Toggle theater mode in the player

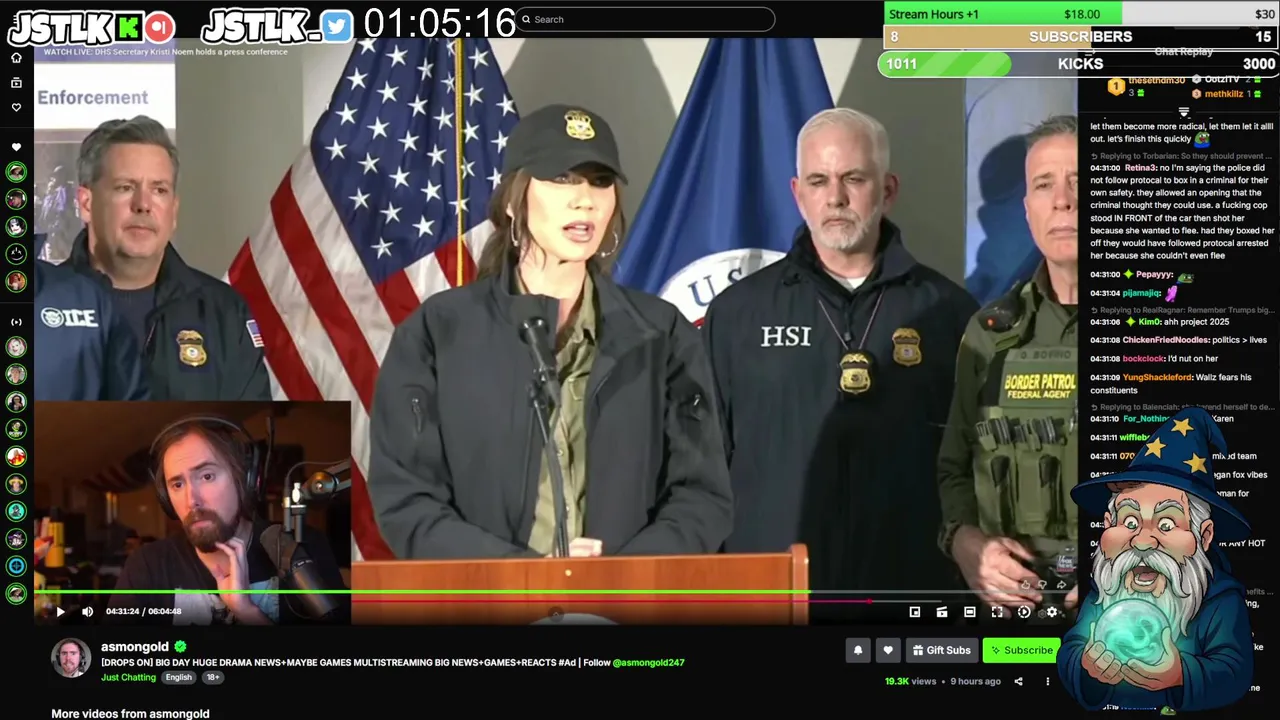tap(969, 612)
